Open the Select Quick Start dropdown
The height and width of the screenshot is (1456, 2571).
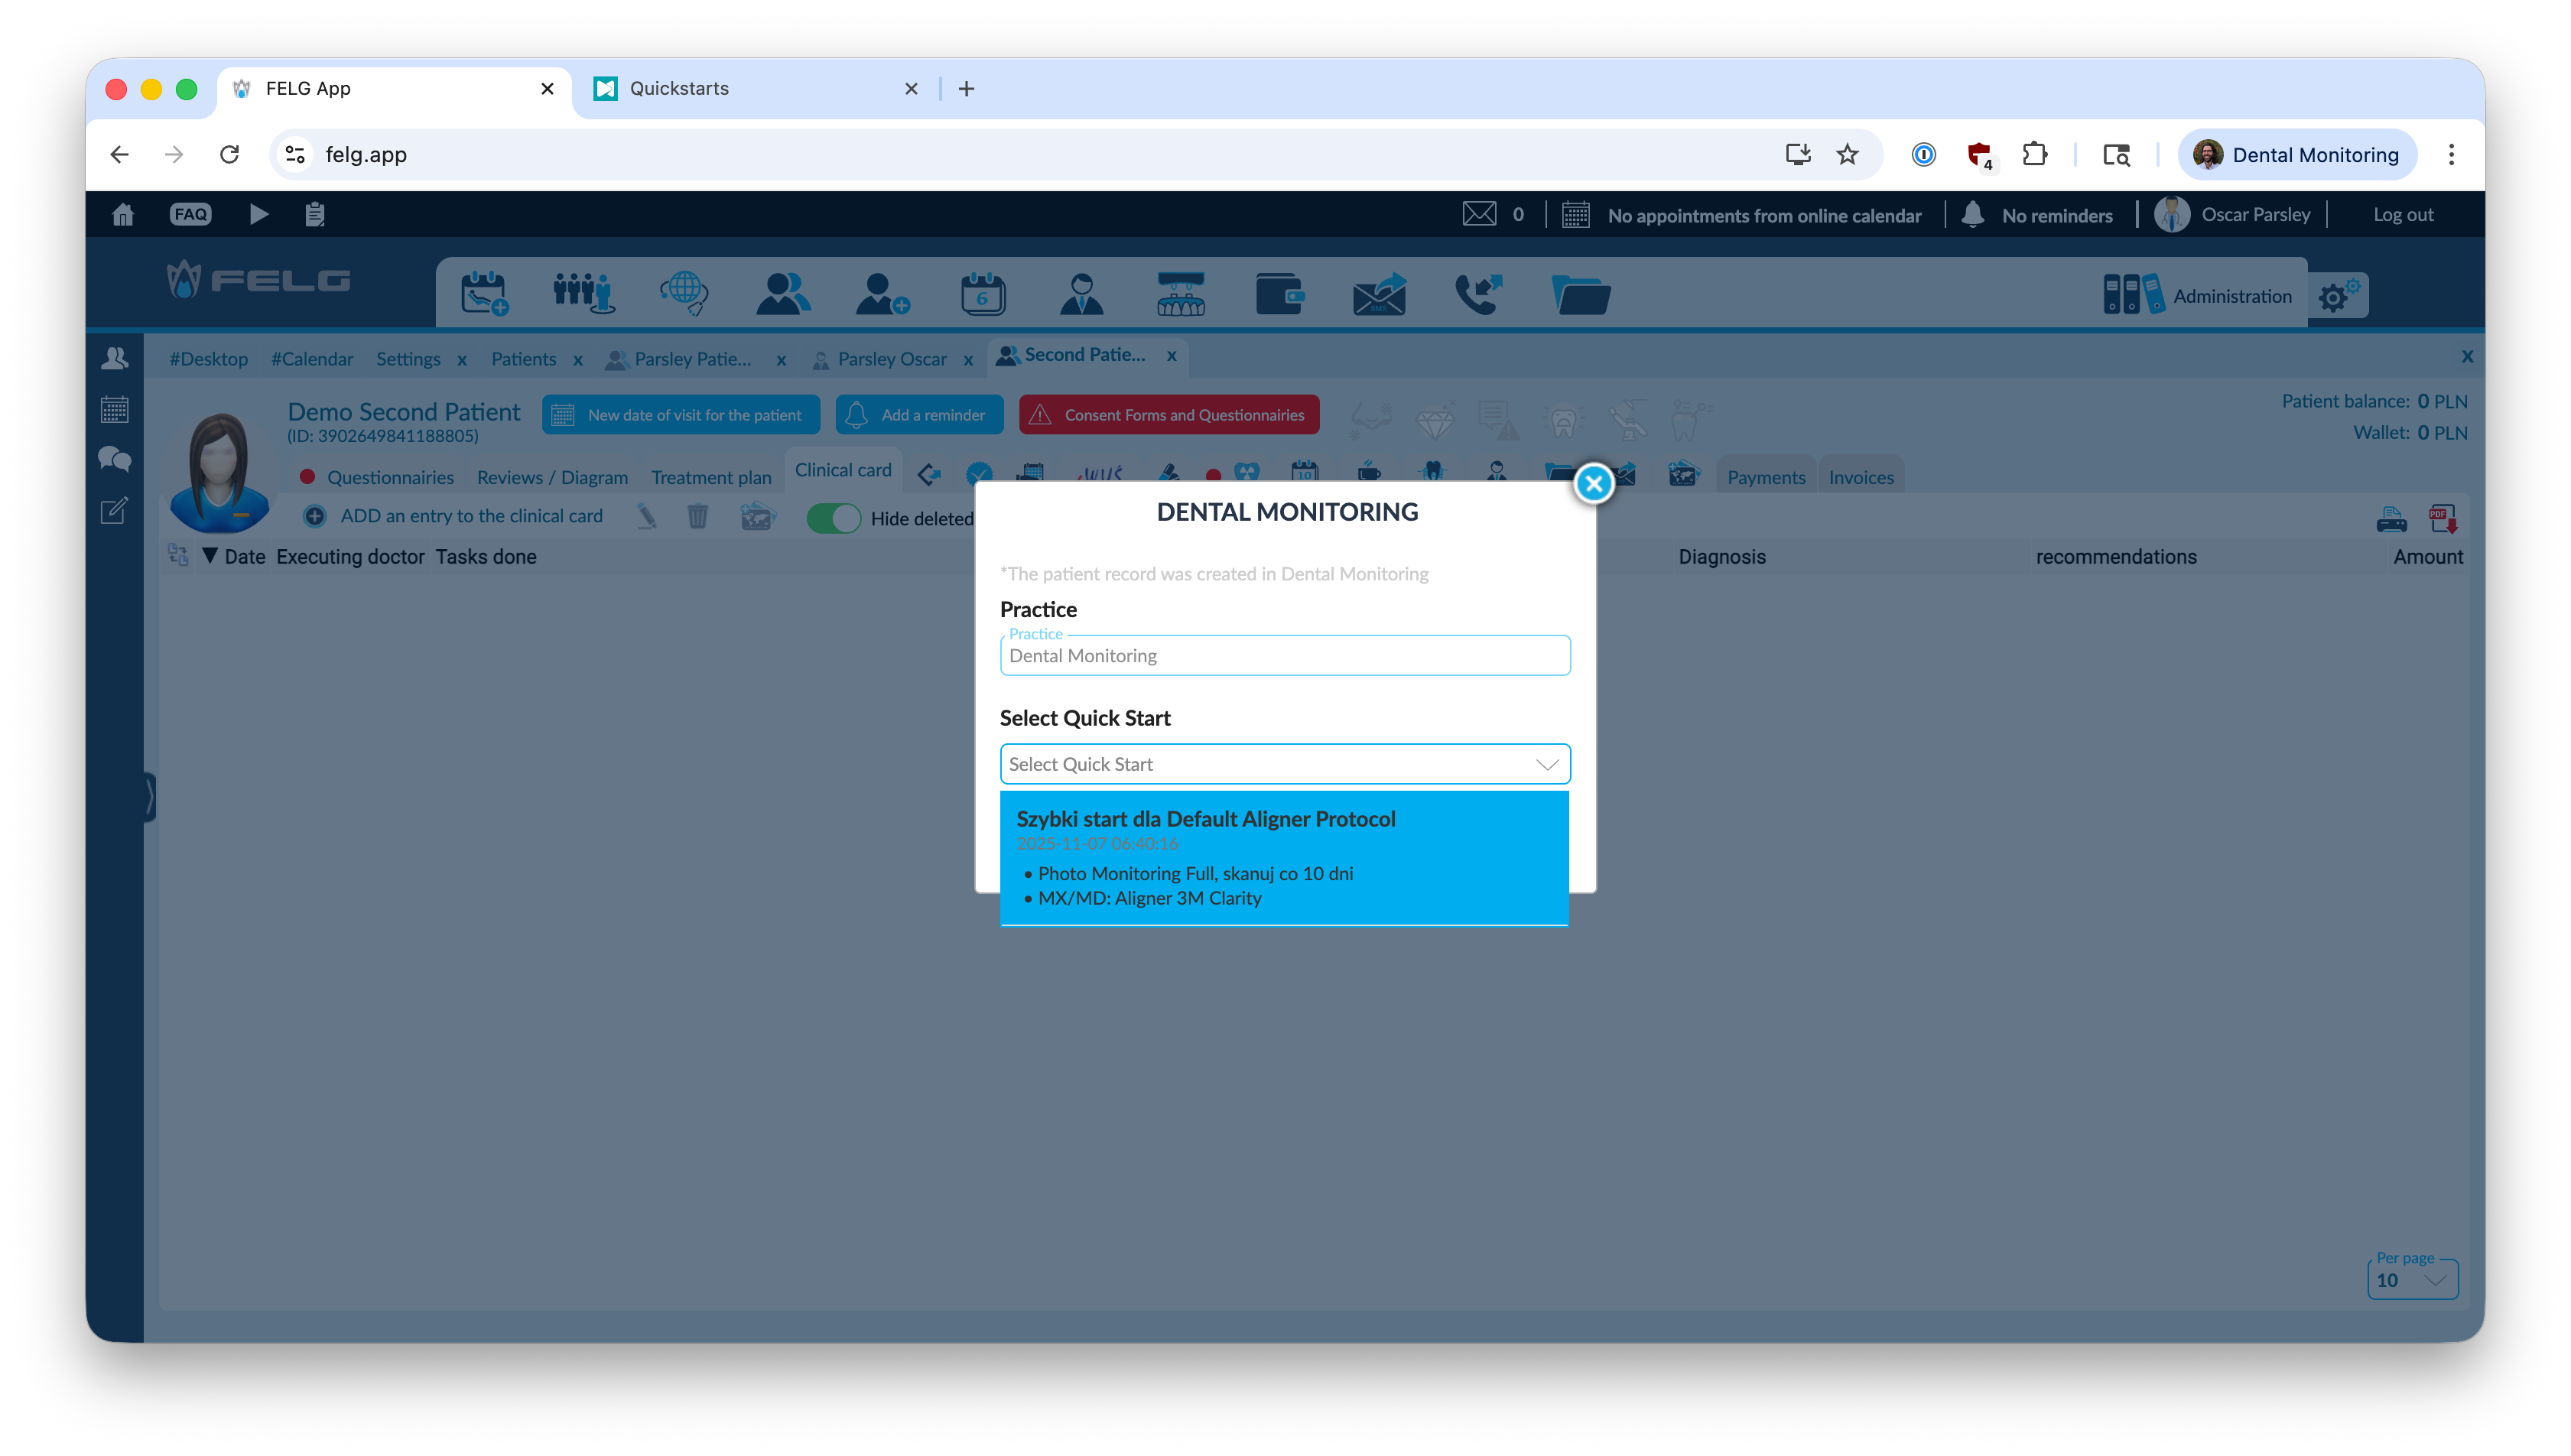(x=1284, y=764)
